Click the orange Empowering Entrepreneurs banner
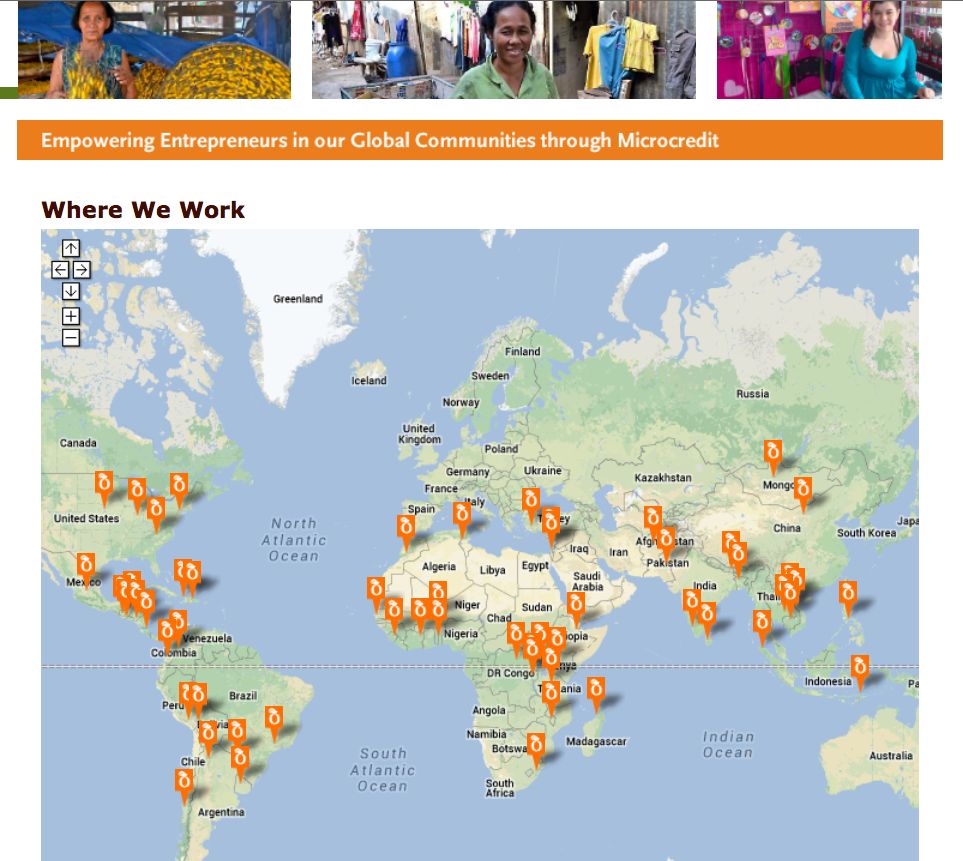The height and width of the screenshot is (861, 963). coord(479,140)
